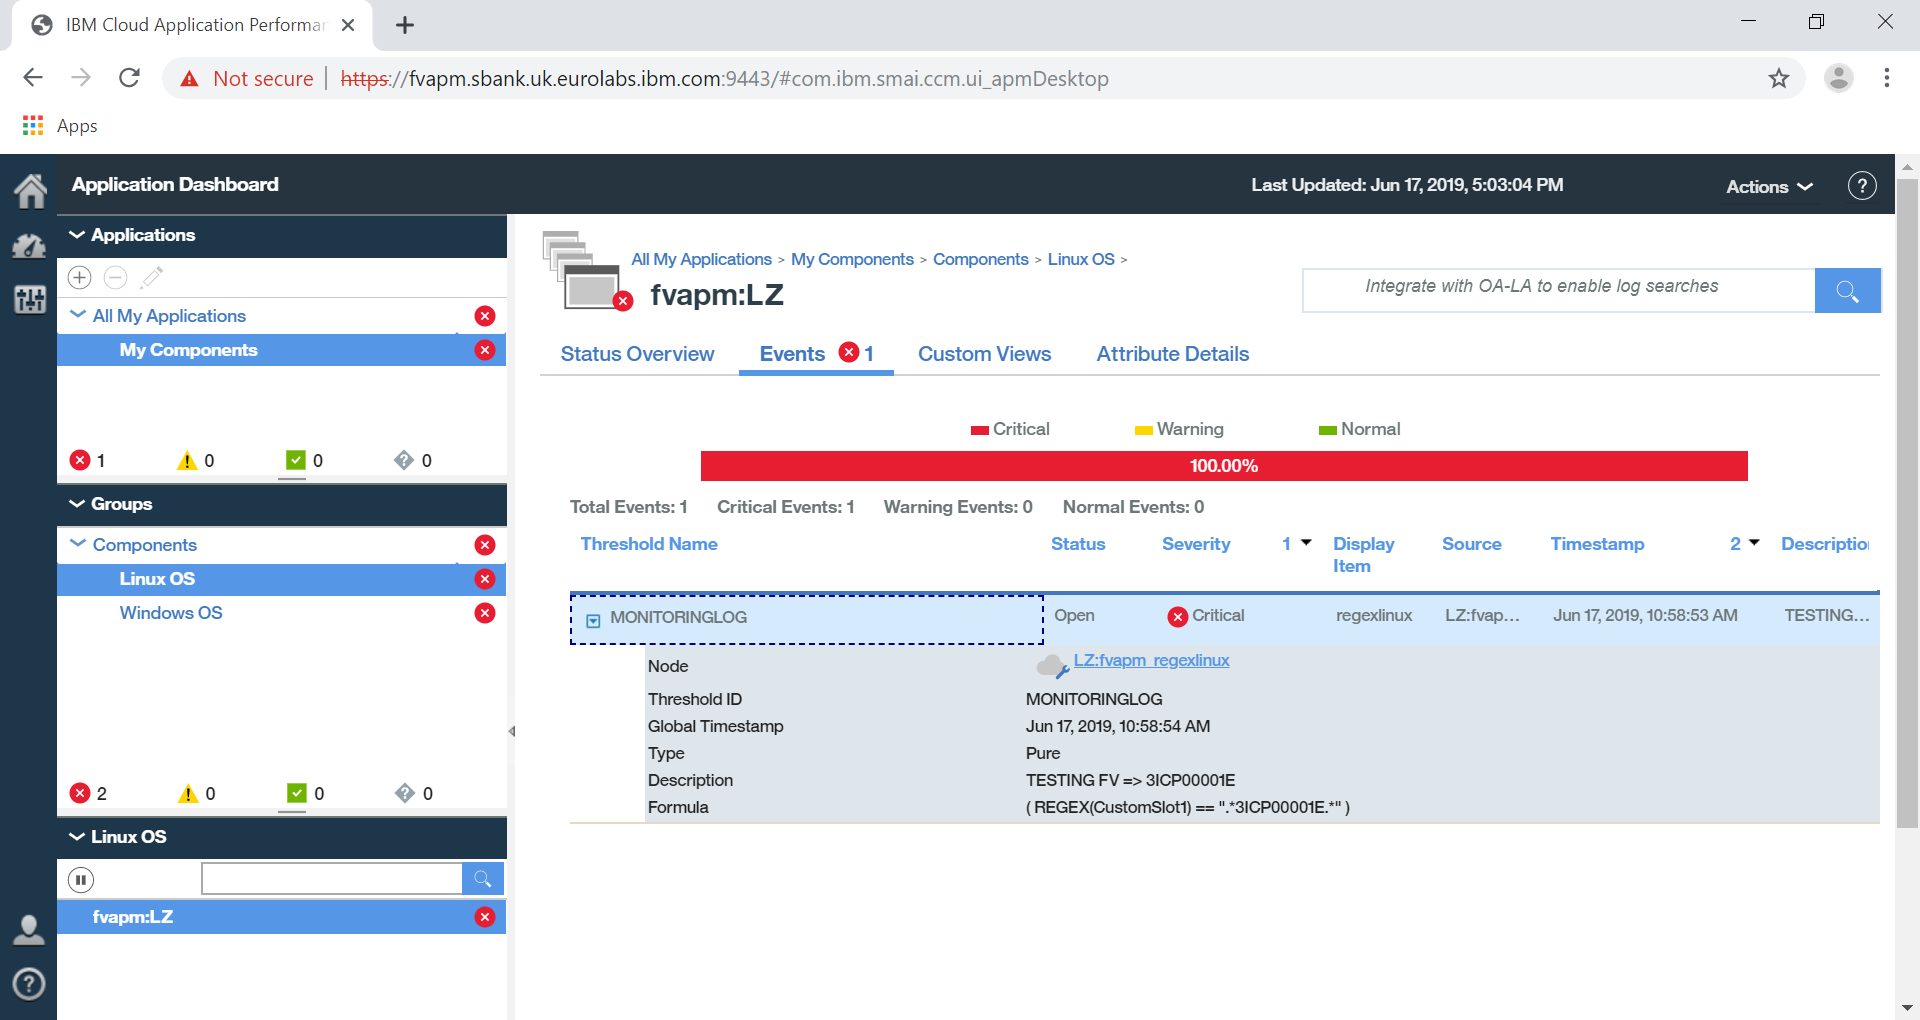Viewport: 1920px width, 1020px height.
Task: Open LZ:fvapm_regexlinux node link
Action: (x=1151, y=660)
